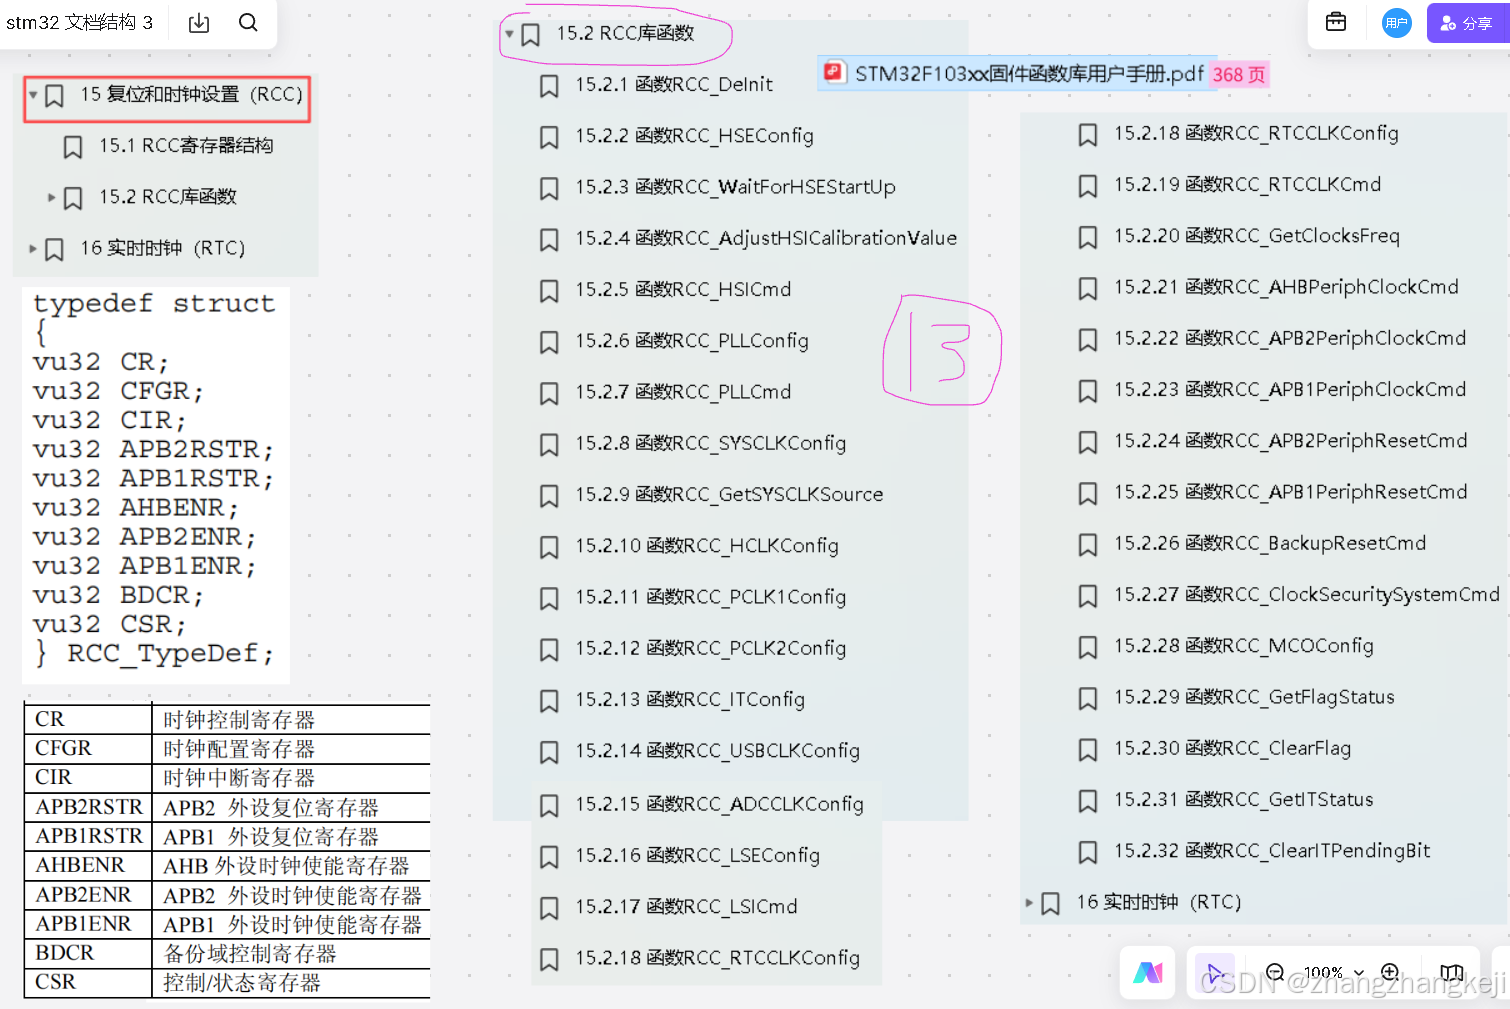Image resolution: width=1510 pixels, height=1009 pixels.
Task: Click bookmark icon of '15.2.5 函数RCC_HSICmd'
Action: [549, 291]
